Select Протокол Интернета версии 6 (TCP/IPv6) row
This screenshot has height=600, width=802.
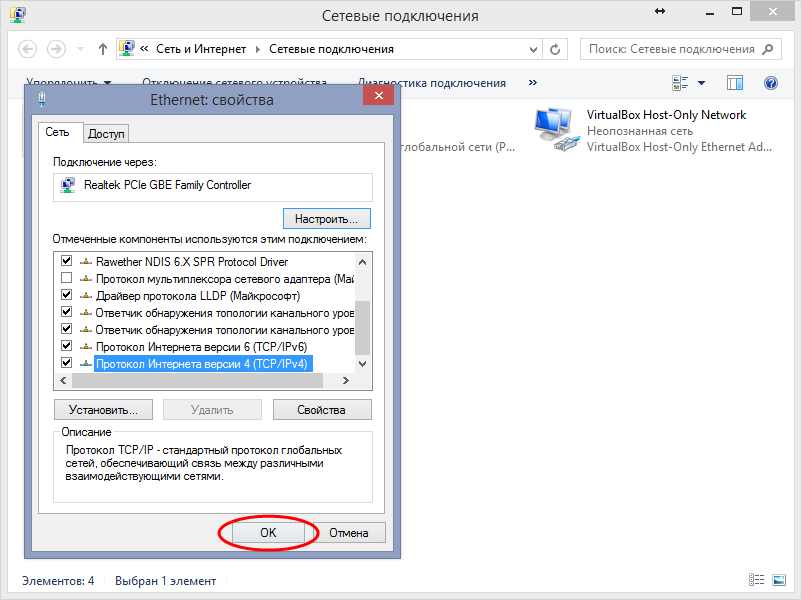pyautogui.click(x=202, y=347)
